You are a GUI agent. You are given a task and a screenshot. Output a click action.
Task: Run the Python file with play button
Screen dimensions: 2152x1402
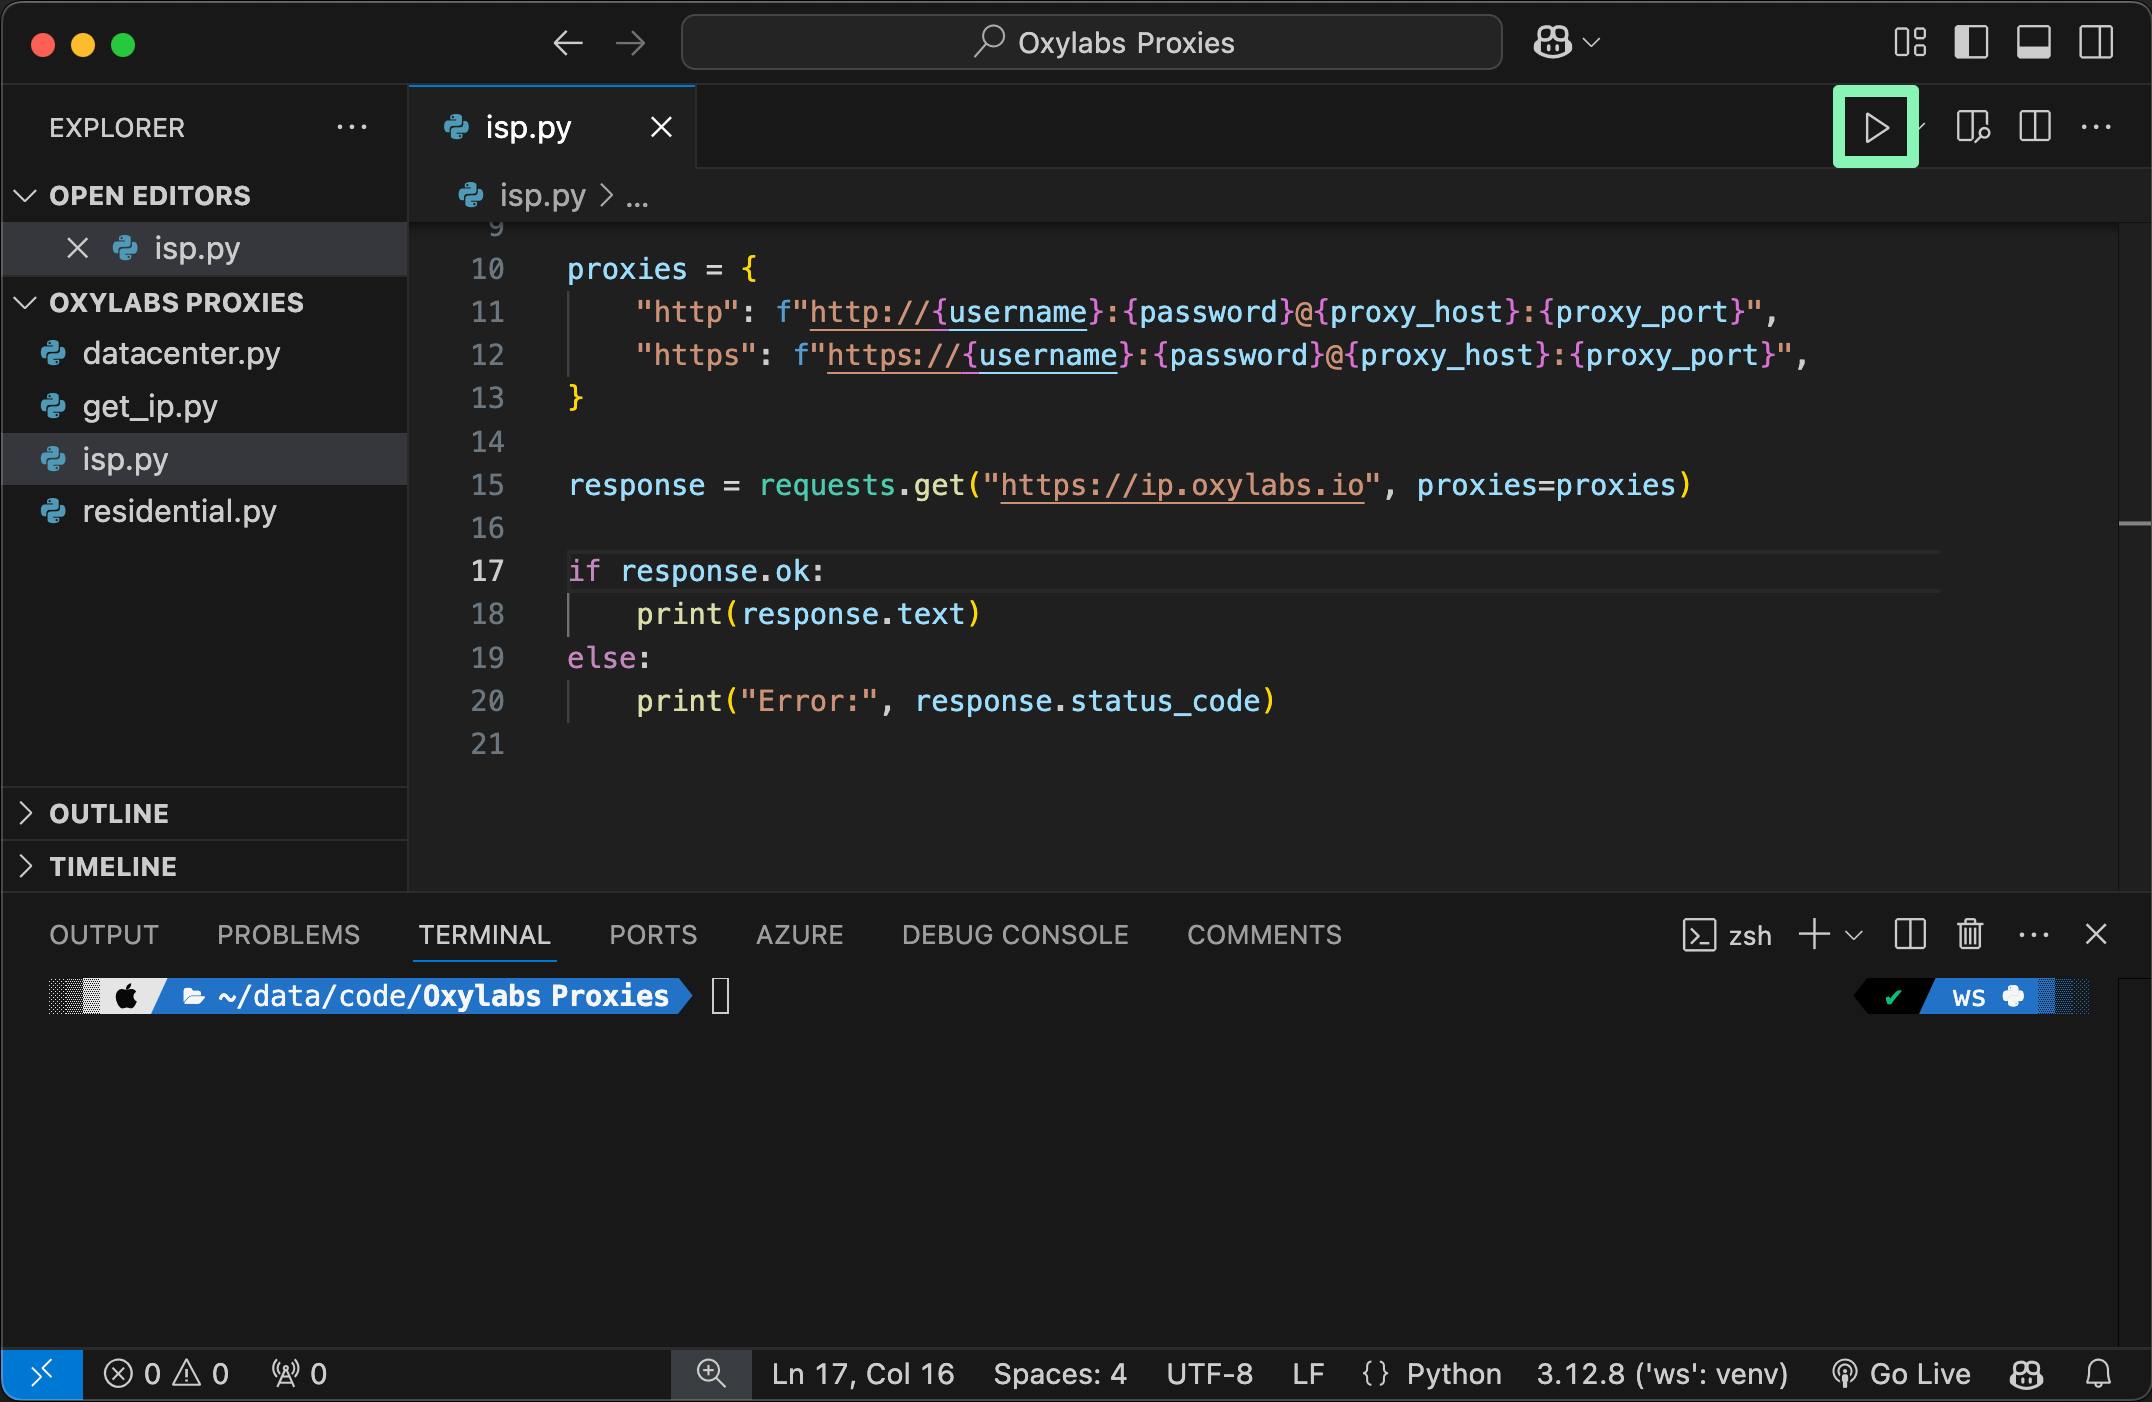(1875, 128)
